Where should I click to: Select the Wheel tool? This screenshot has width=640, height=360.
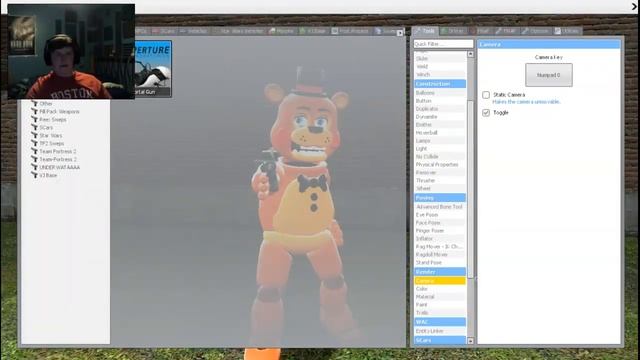[440, 189]
